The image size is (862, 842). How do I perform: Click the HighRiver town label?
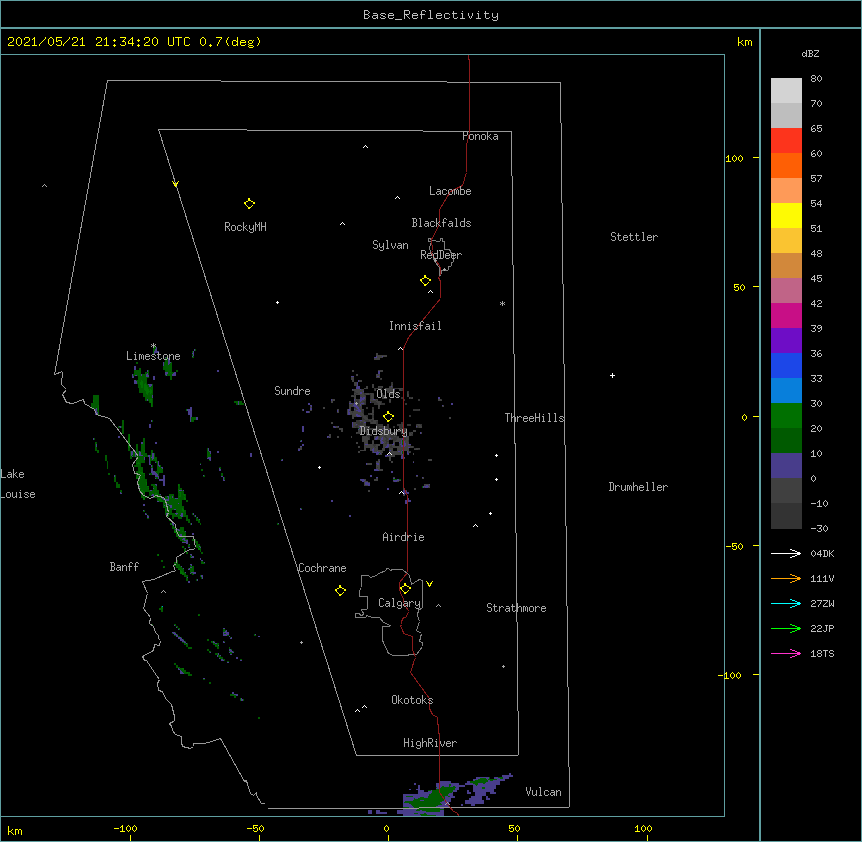click(430, 743)
